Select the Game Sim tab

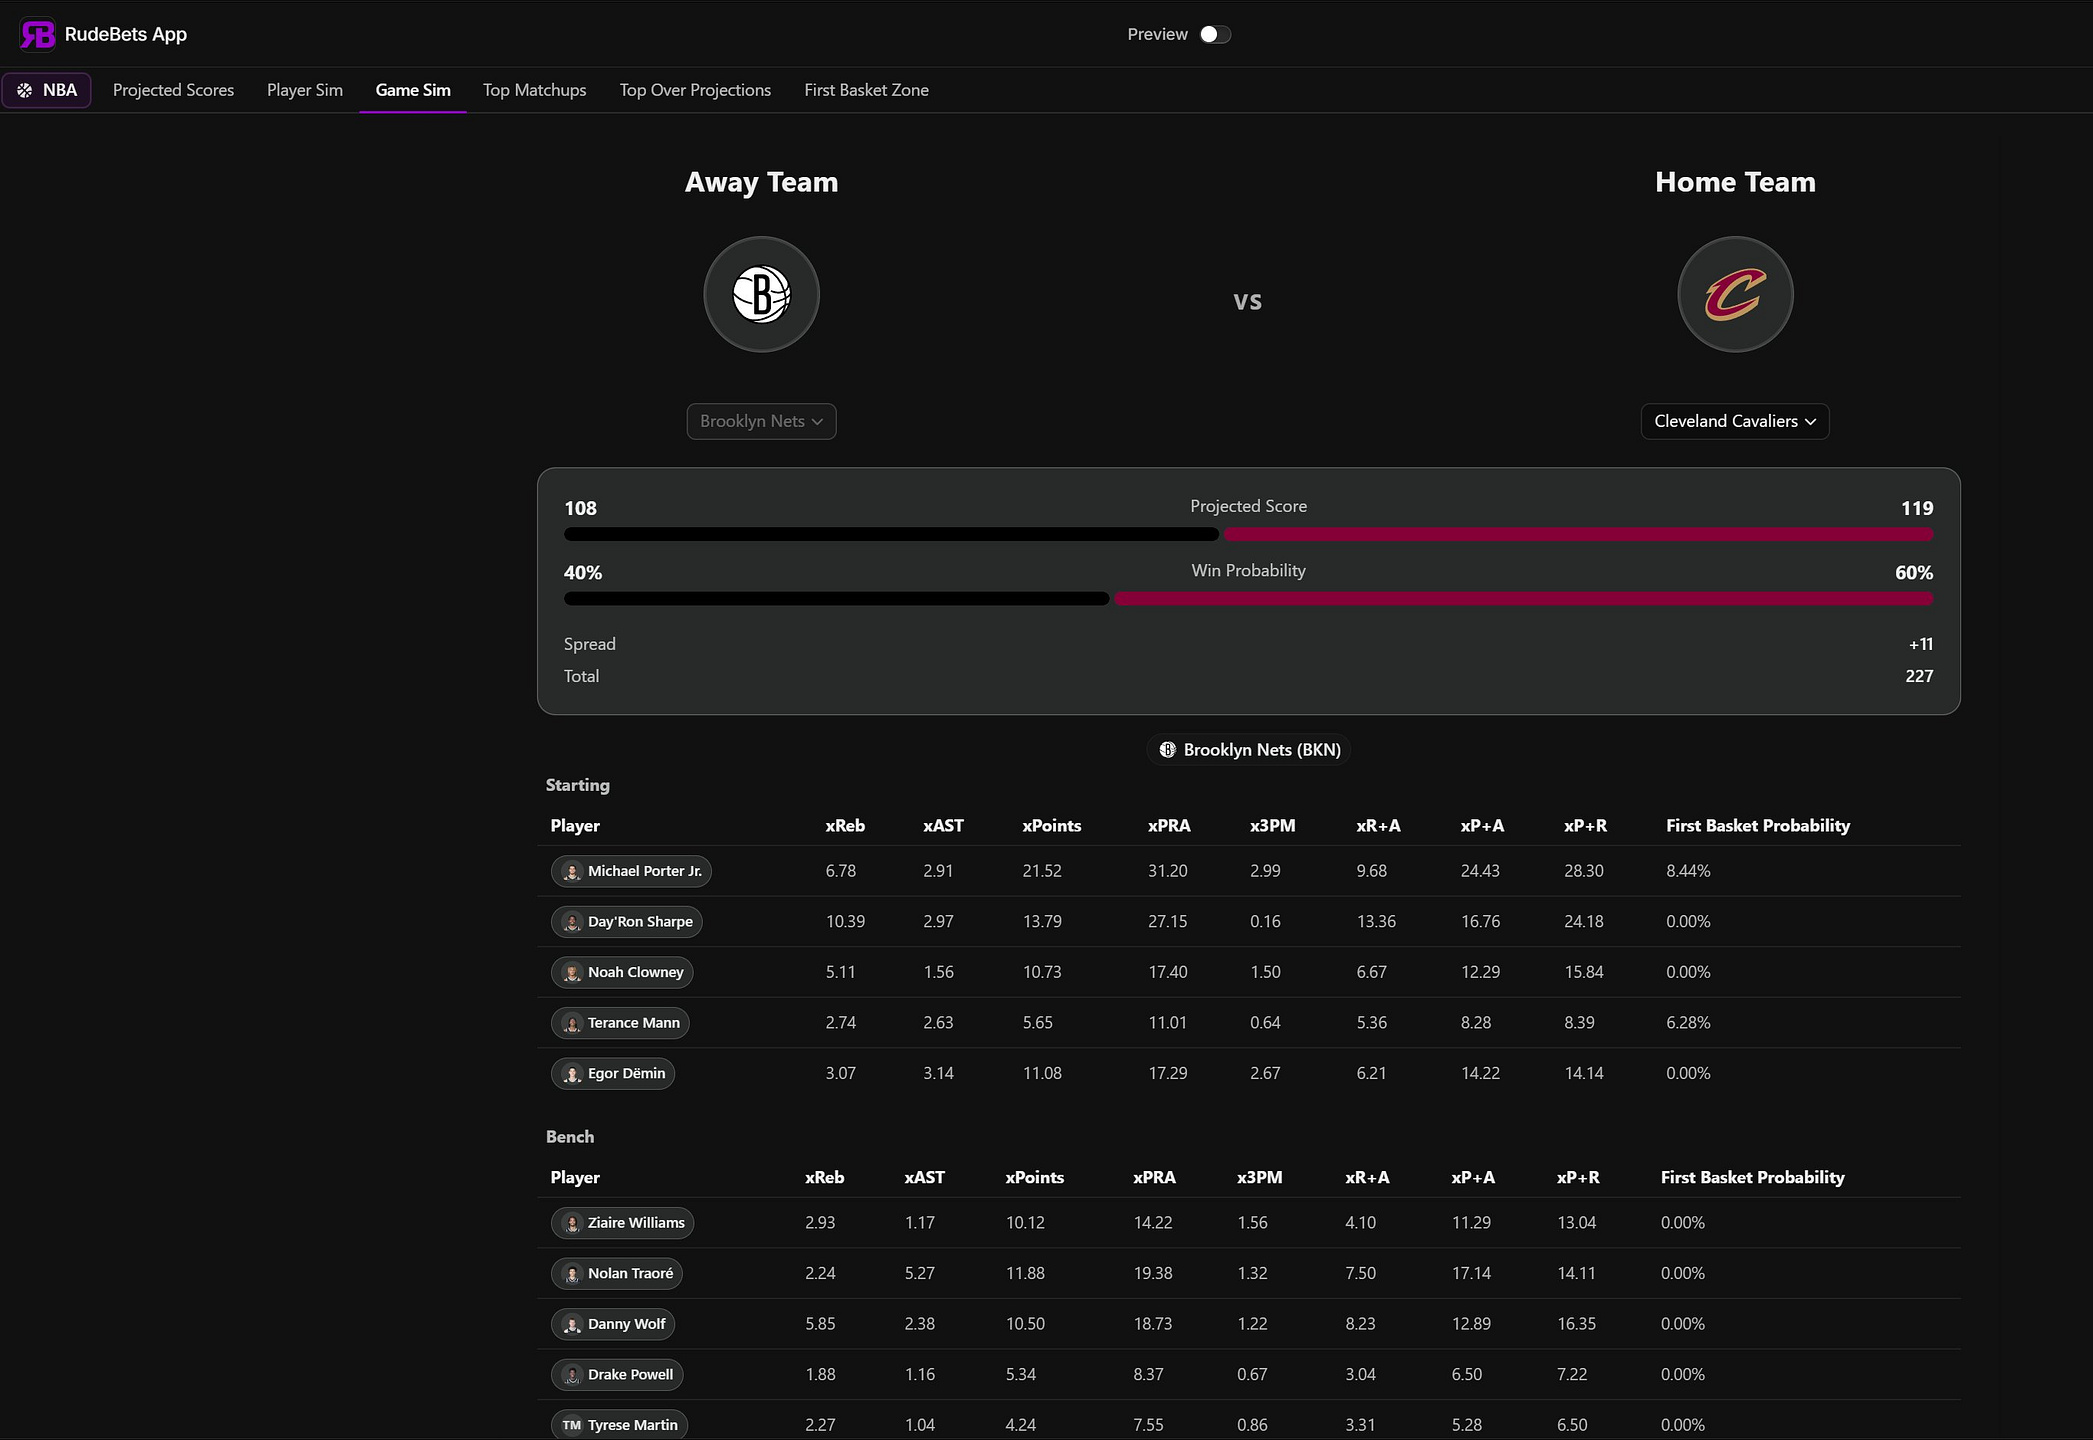[413, 90]
